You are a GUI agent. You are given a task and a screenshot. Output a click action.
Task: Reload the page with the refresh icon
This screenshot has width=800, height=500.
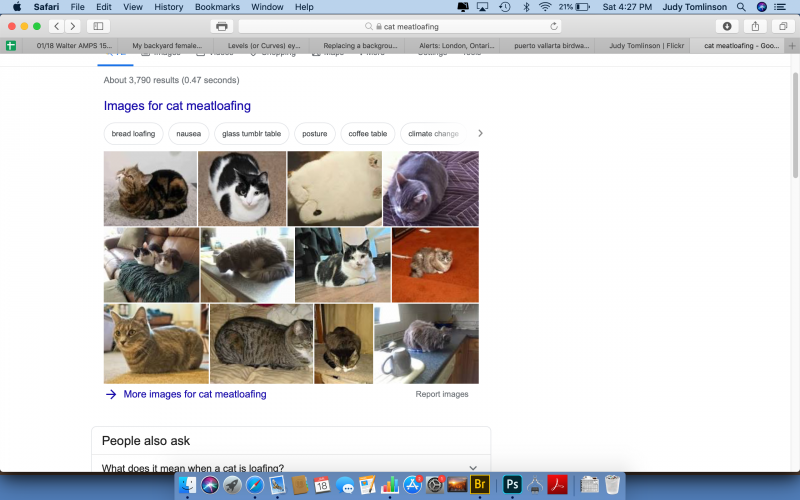point(554,26)
